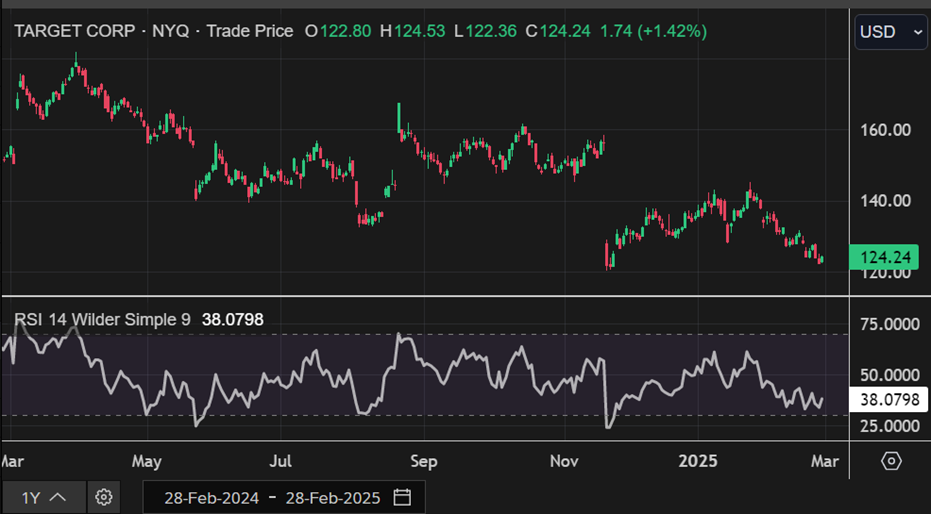The image size is (931, 514).
Task: Click the Nov label on time axis
Action: coord(564,462)
